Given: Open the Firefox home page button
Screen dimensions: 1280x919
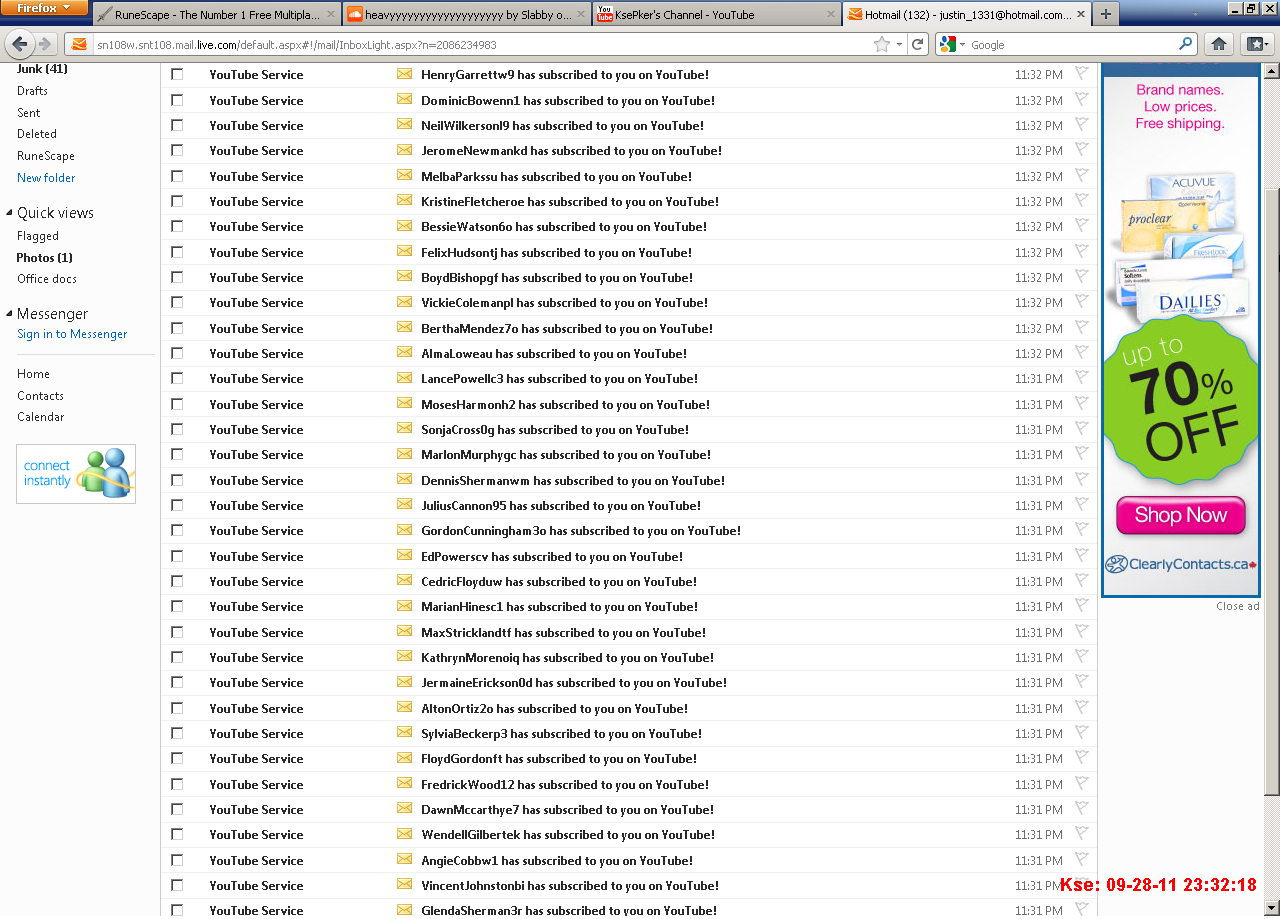Looking at the screenshot, I should 1218,44.
